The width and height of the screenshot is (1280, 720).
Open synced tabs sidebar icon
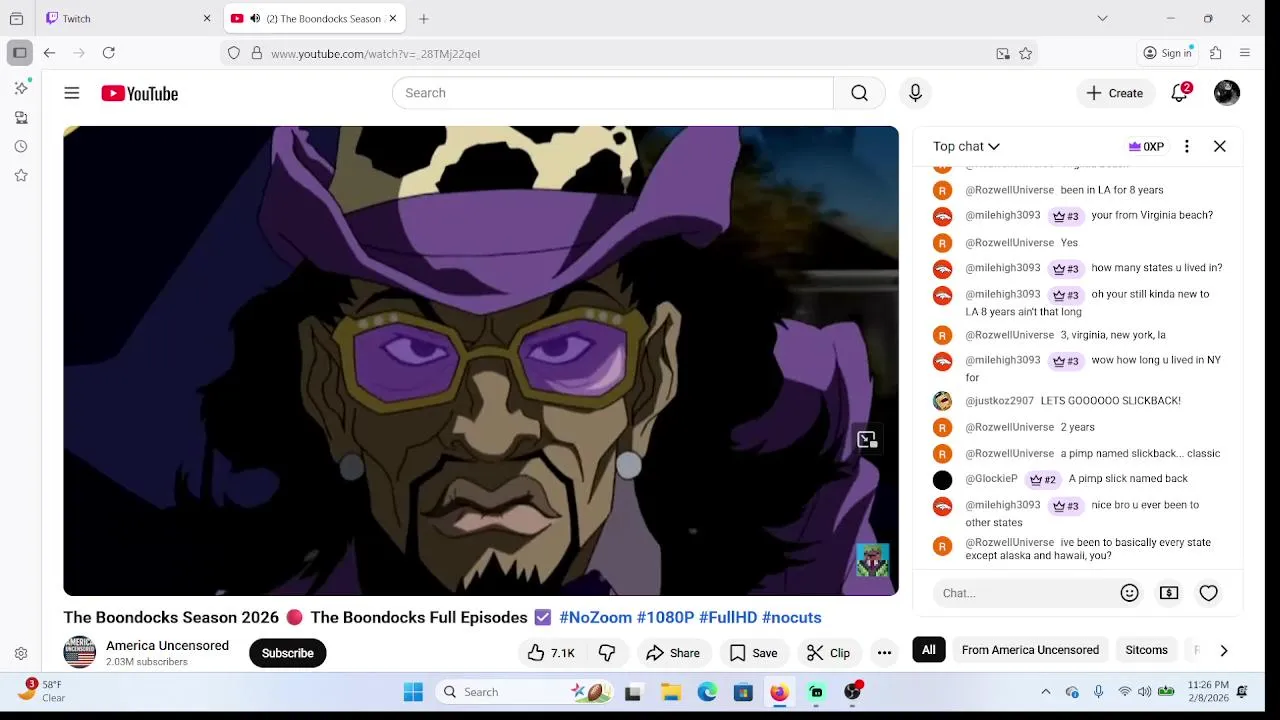21,117
